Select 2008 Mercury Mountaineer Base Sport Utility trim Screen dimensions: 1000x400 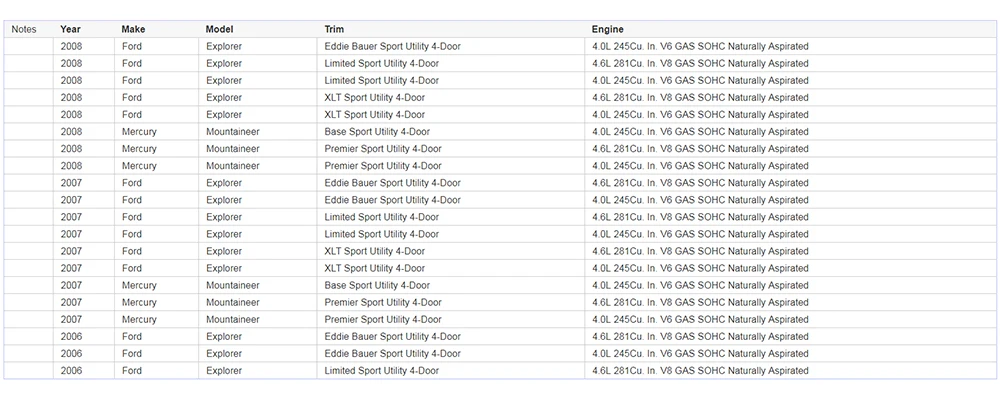tap(451, 132)
